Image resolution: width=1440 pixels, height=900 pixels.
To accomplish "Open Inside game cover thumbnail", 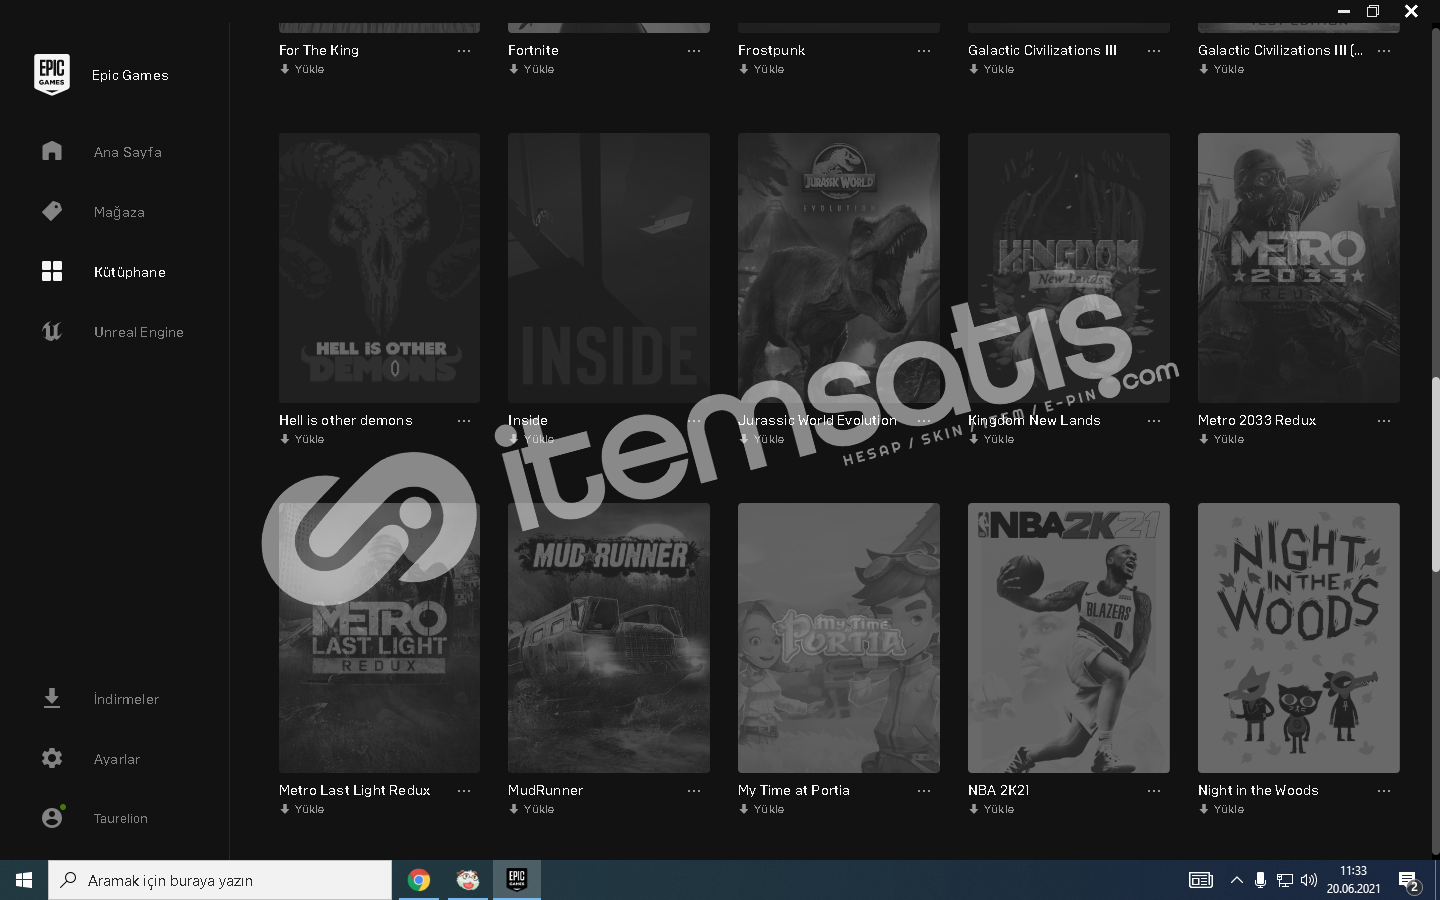I will click(x=609, y=268).
